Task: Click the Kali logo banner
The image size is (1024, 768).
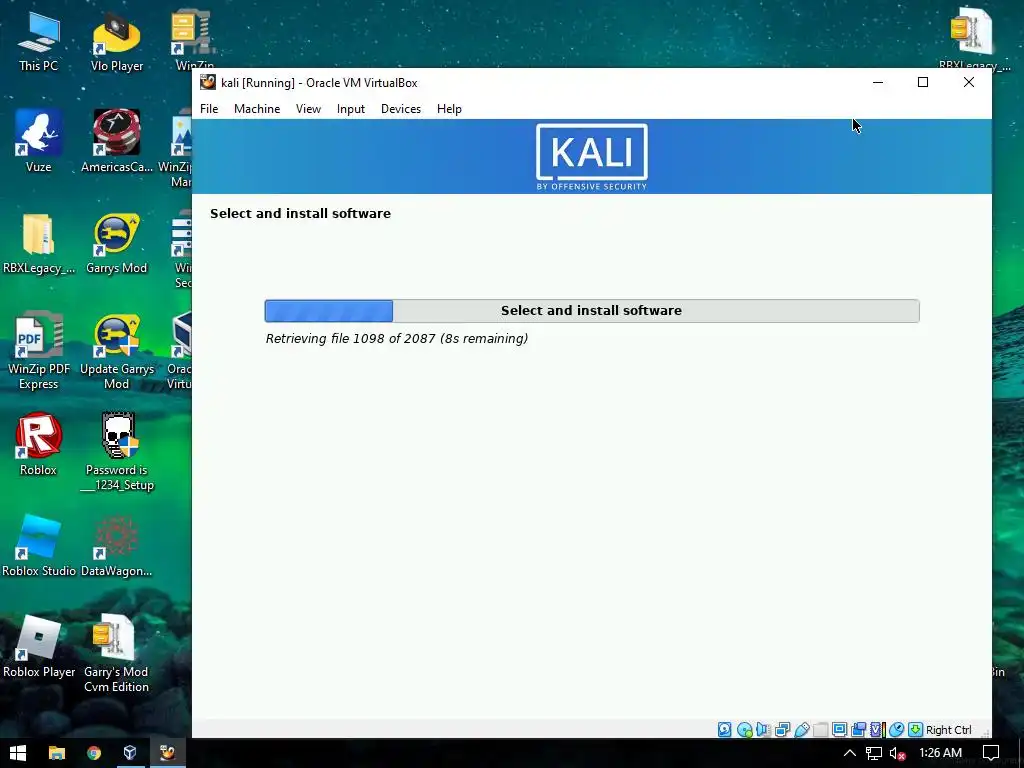Action: [x=592, y=157]
